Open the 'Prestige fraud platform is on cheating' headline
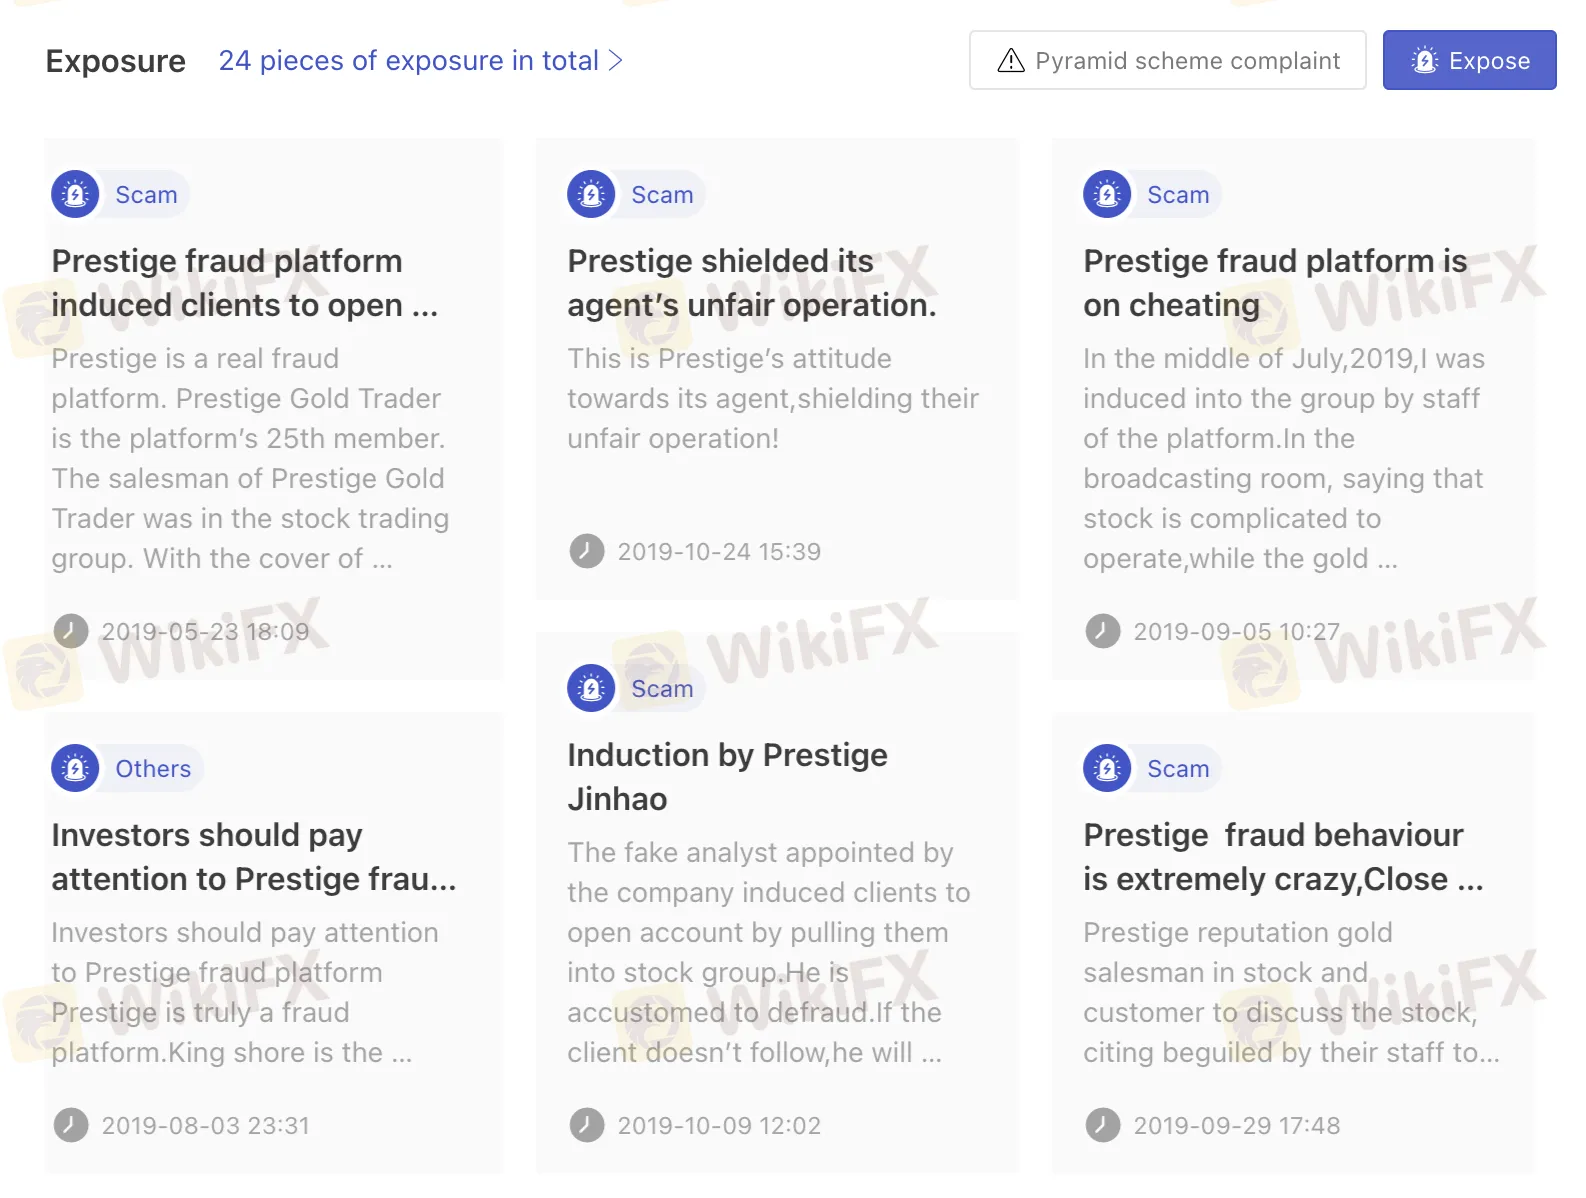1586x1198 pixels. tap(1275, 283)
